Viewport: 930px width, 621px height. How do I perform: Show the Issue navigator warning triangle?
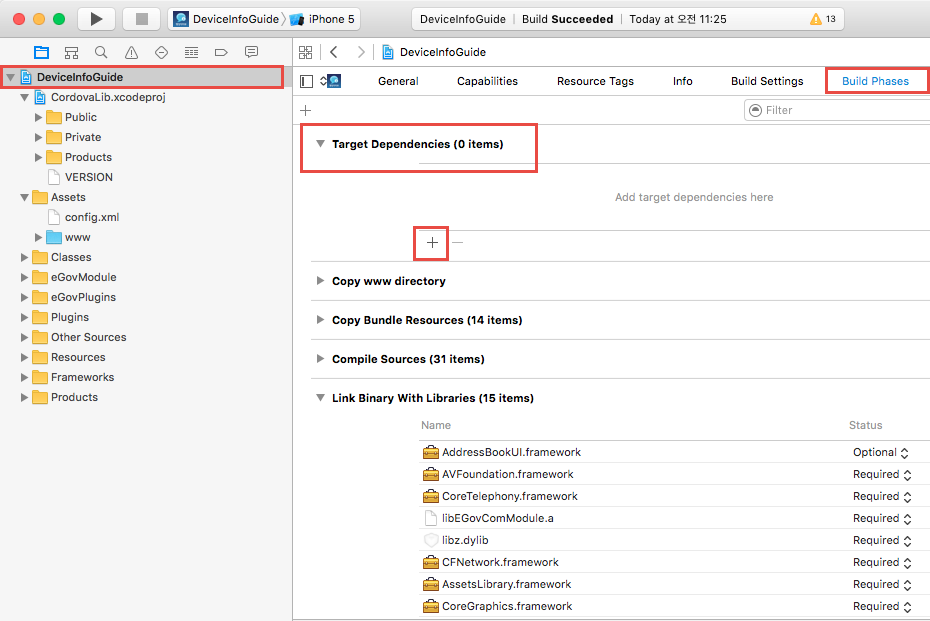pos(131,52)
